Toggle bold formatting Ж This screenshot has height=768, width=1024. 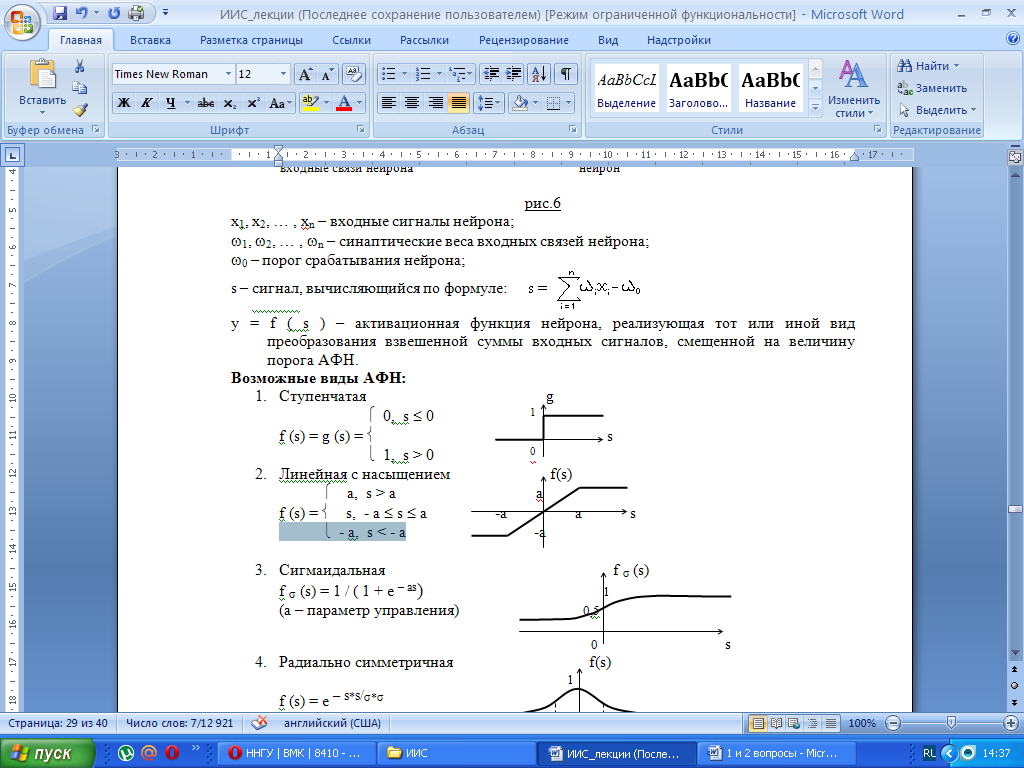pyautogui.click(x=124, y=103)
